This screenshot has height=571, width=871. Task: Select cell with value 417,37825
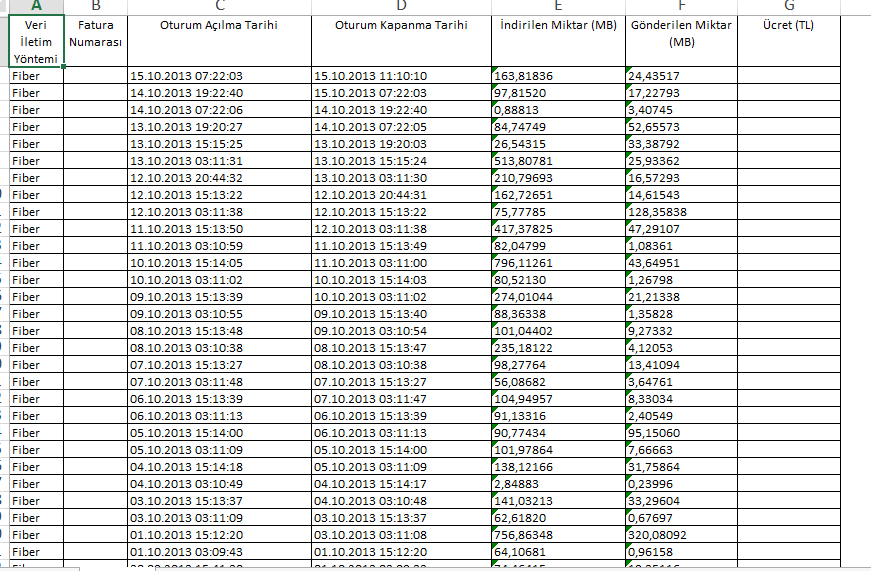[558, 229]
